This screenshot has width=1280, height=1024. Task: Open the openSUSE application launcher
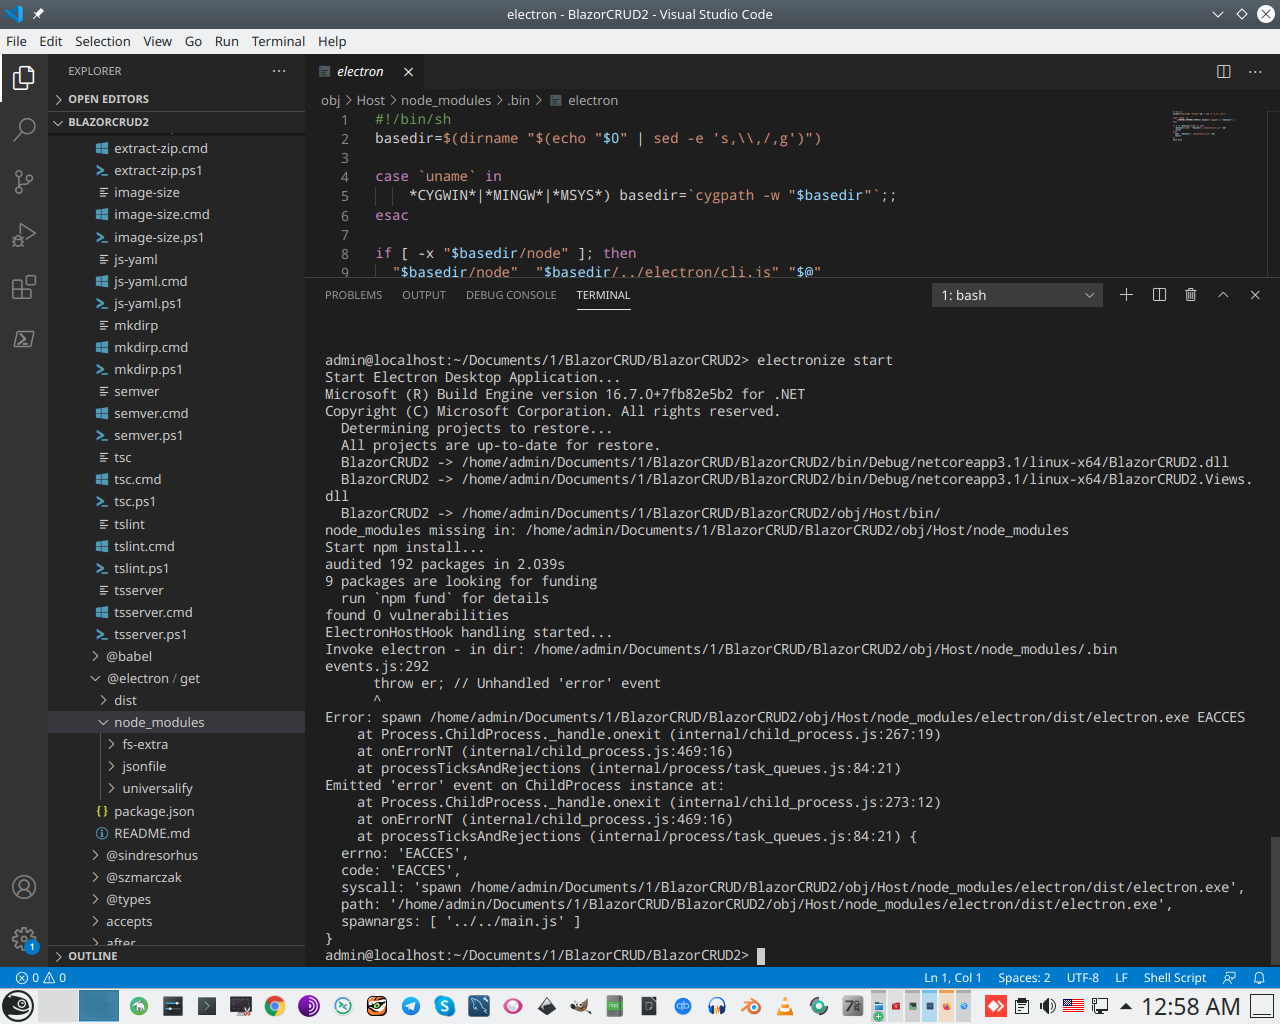point(18,1006)
